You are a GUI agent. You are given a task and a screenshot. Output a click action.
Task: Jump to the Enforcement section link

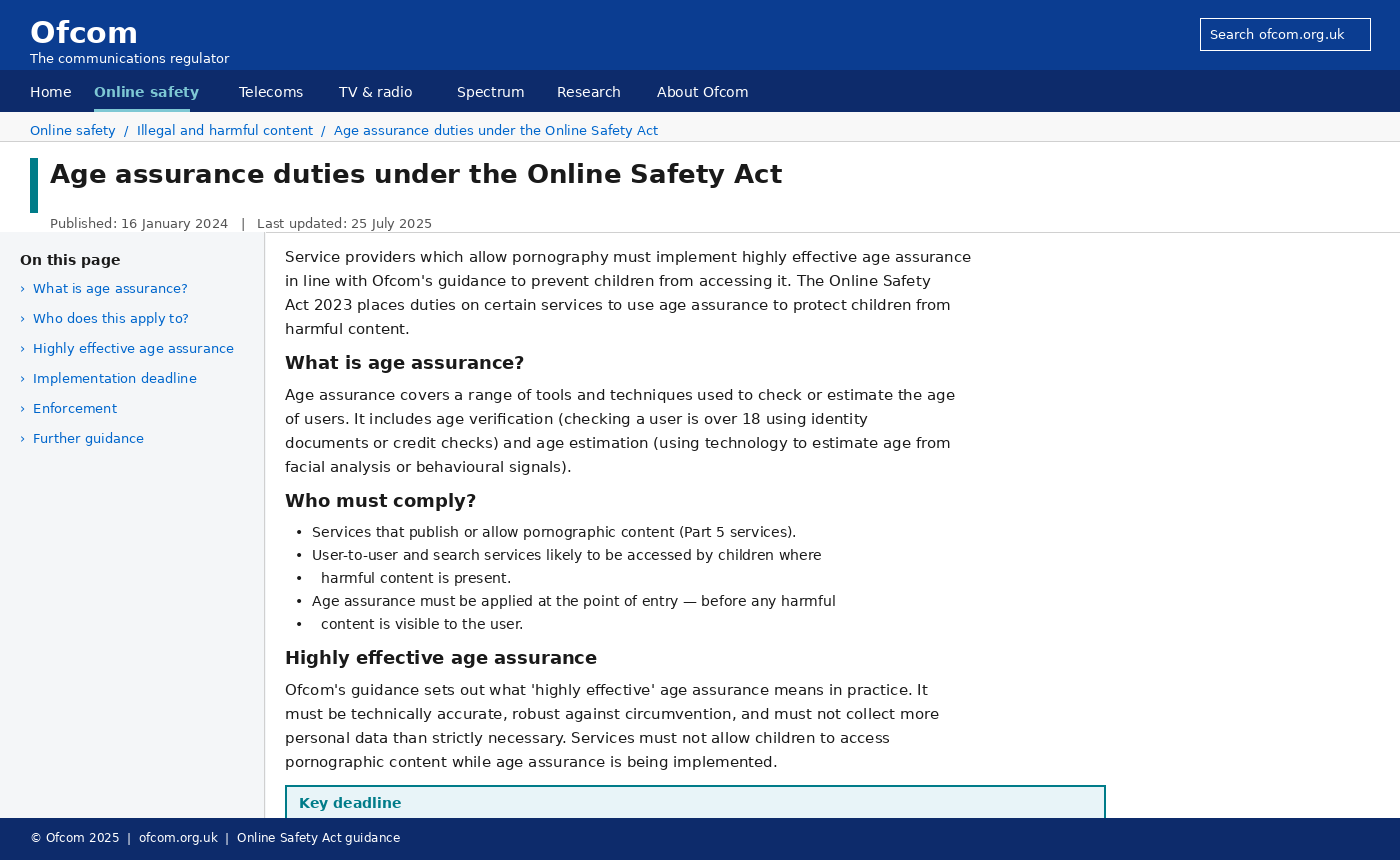[x=75, y=409]
